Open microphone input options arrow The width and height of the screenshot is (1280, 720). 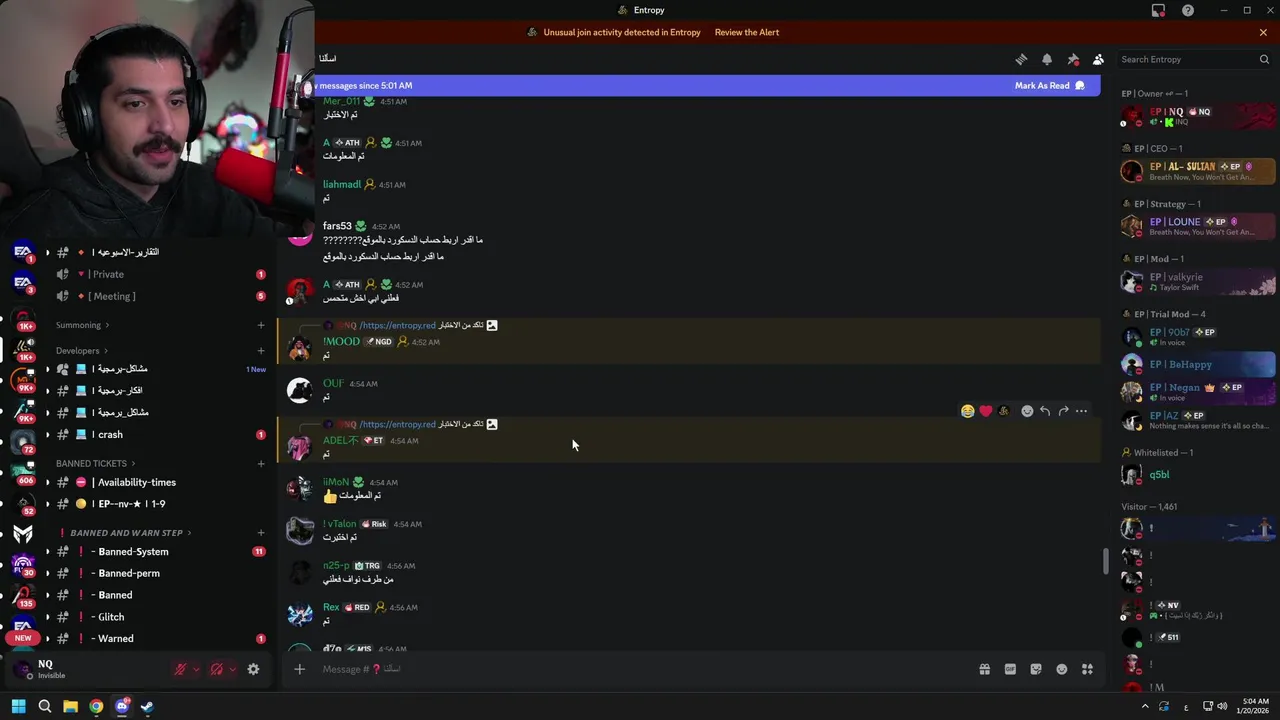pos(196,670)
